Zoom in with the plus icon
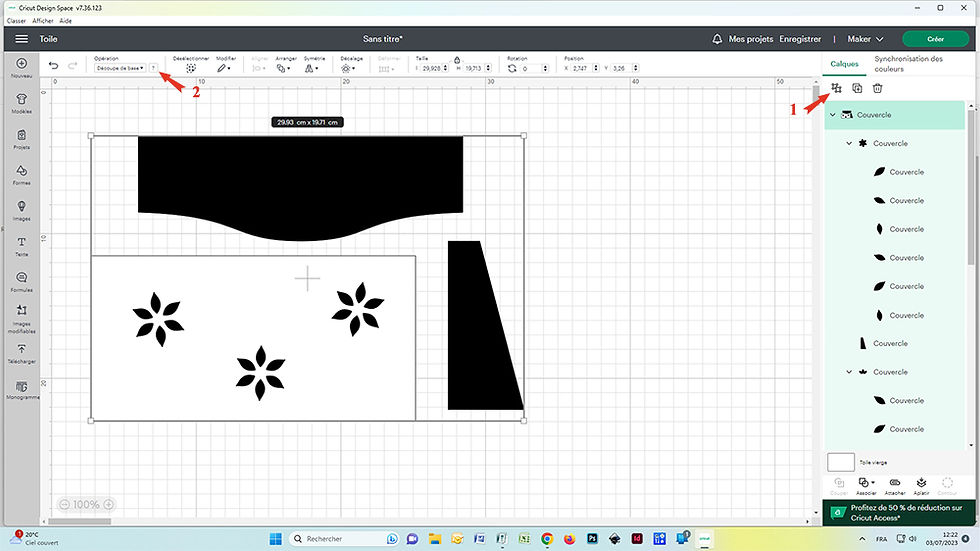The image size is (980, 551). (109, 504)
